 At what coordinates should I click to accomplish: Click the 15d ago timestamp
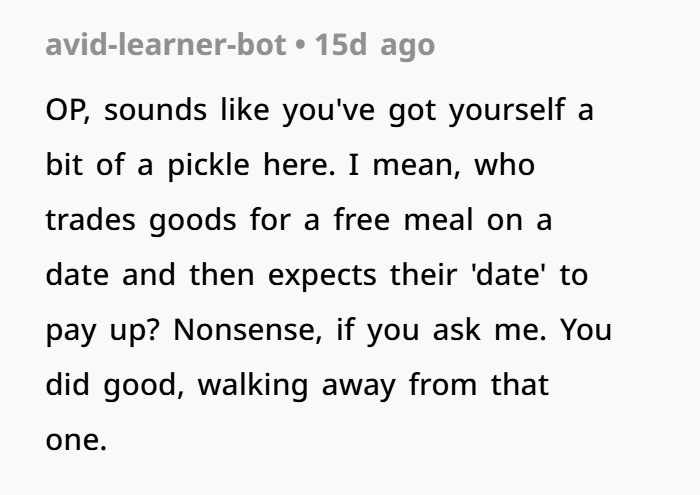[x=375, y=46]
